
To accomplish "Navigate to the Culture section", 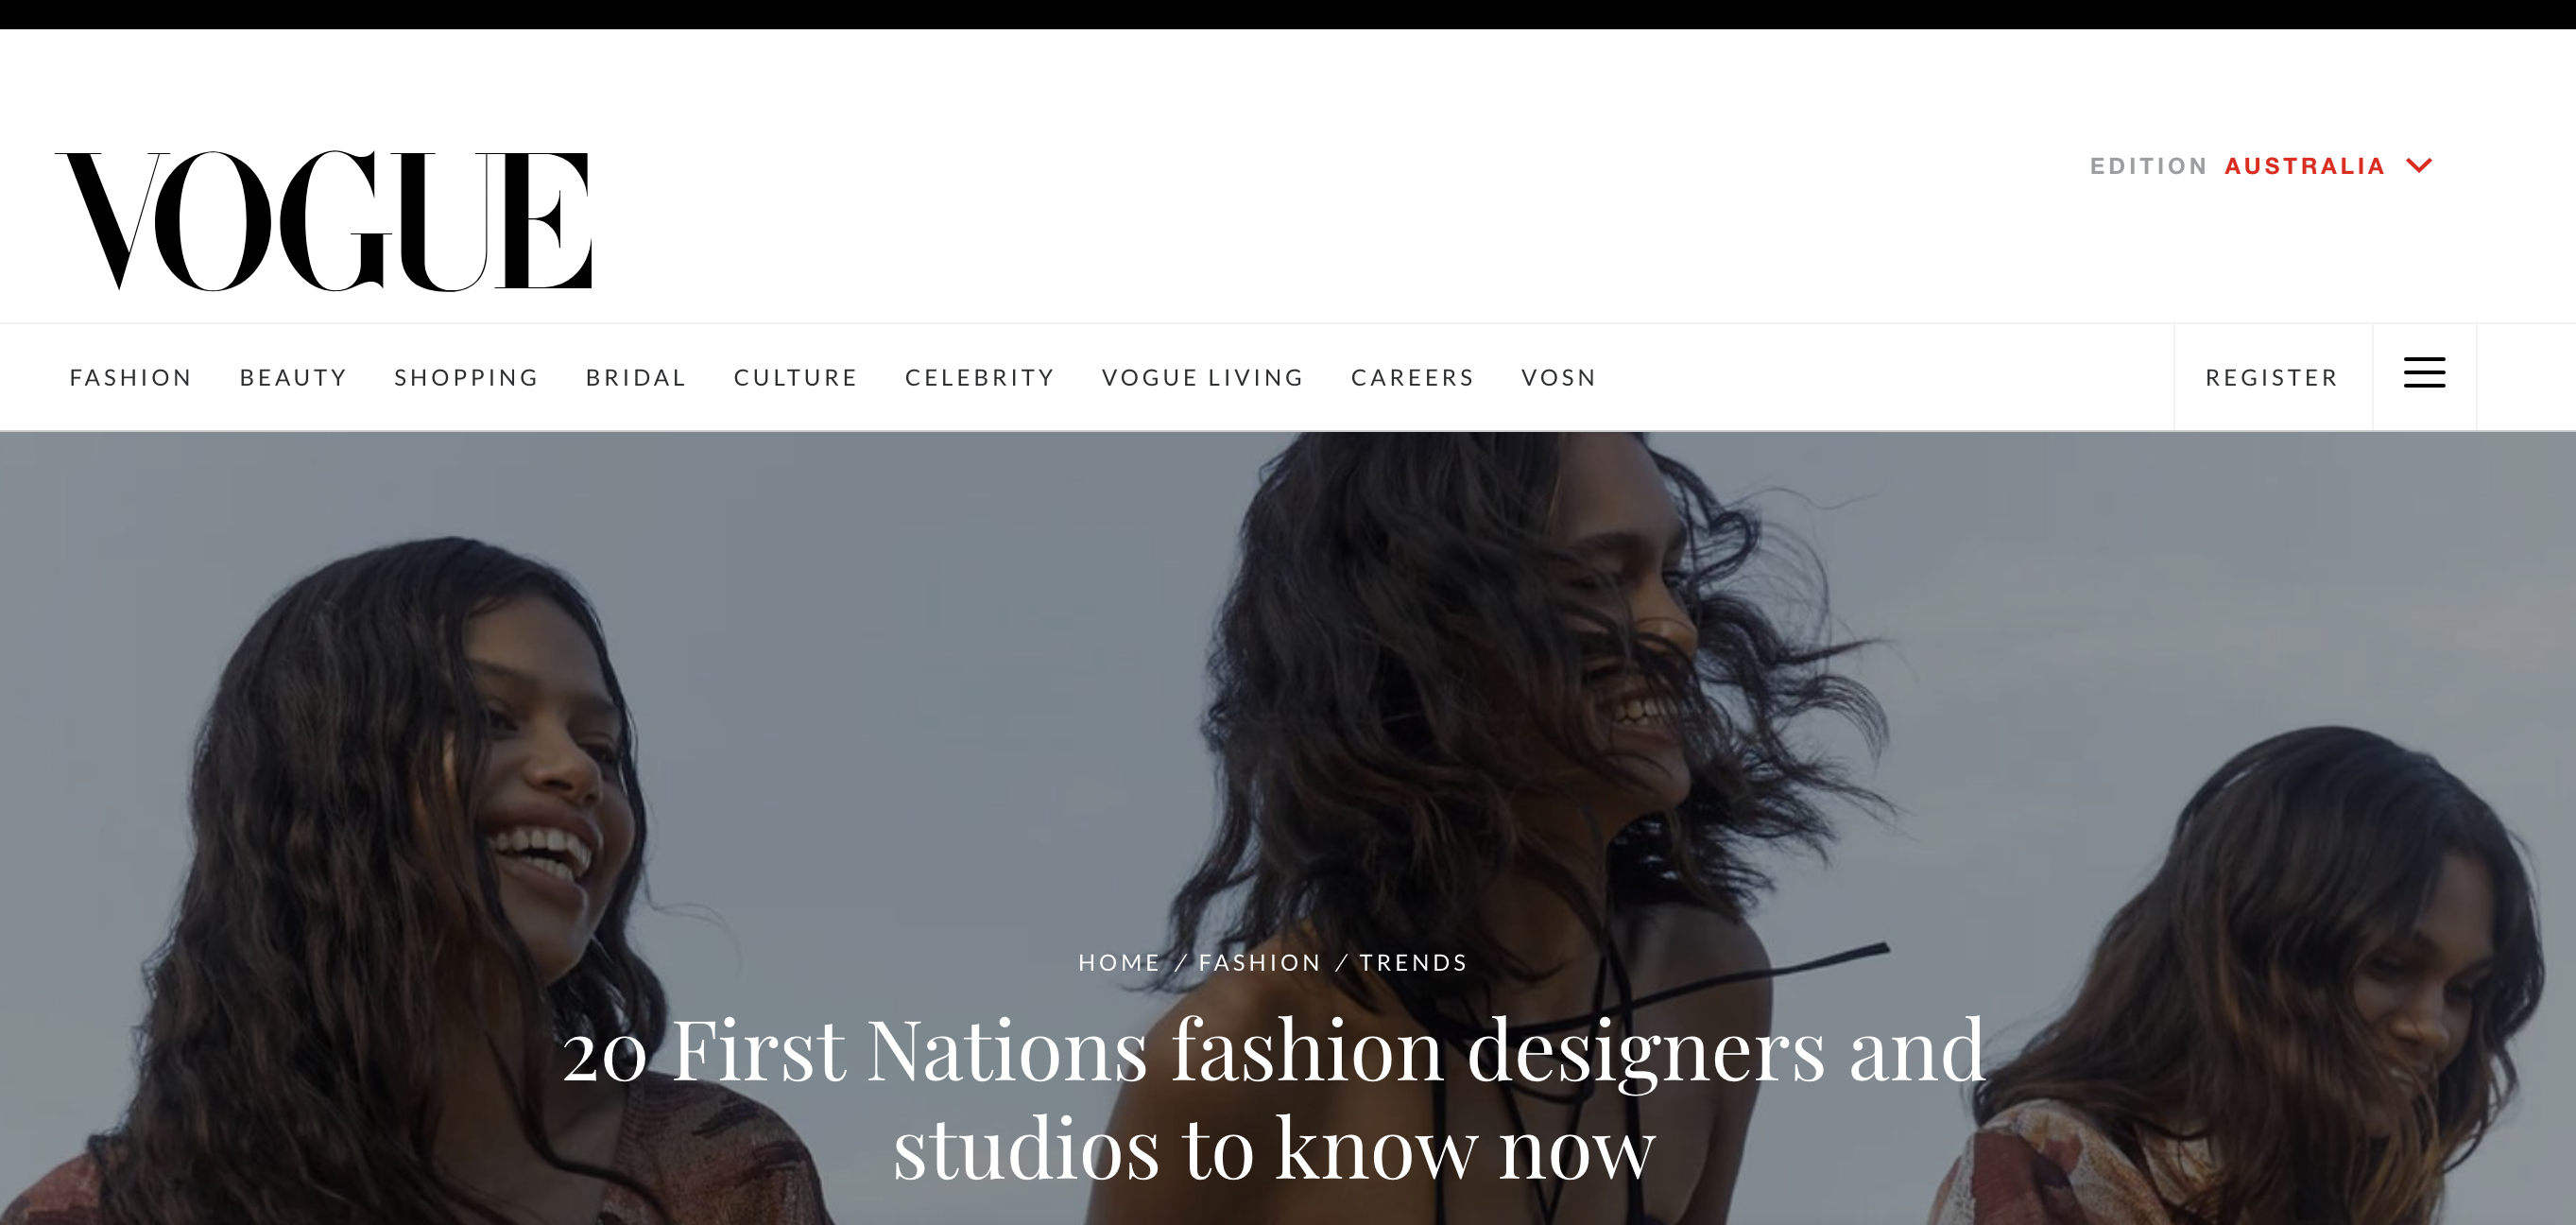I will (796, 378).
